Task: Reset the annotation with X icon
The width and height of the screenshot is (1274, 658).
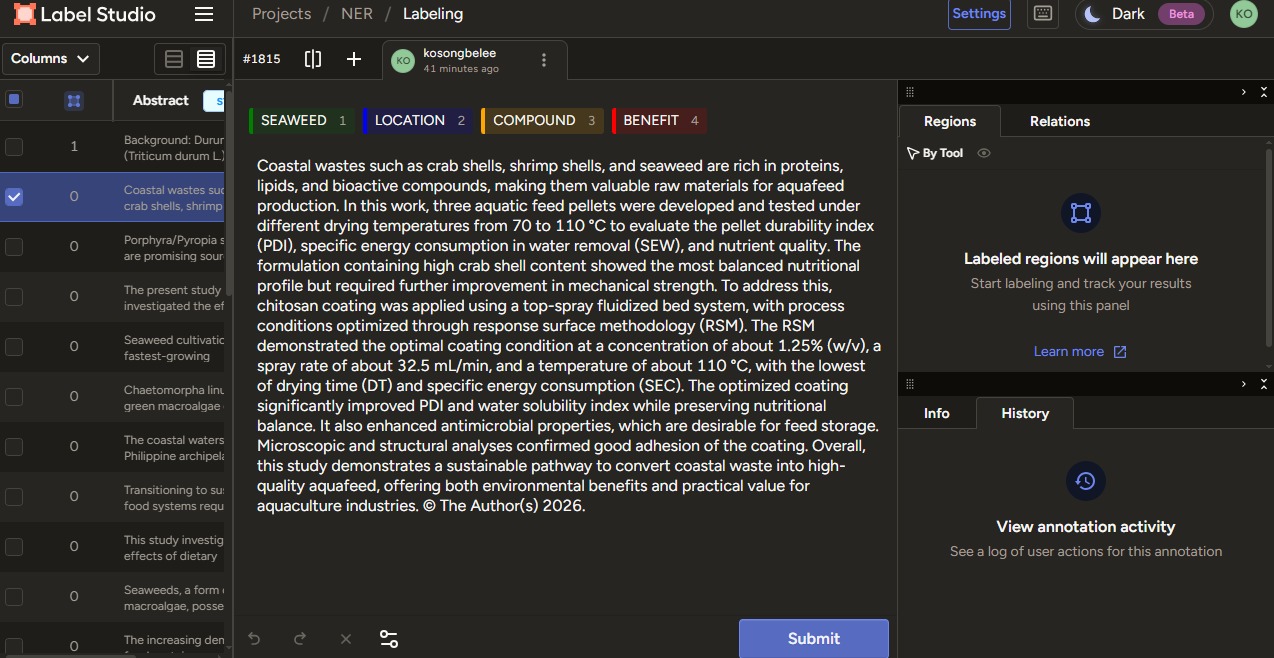Action: [x=346, y=638]
